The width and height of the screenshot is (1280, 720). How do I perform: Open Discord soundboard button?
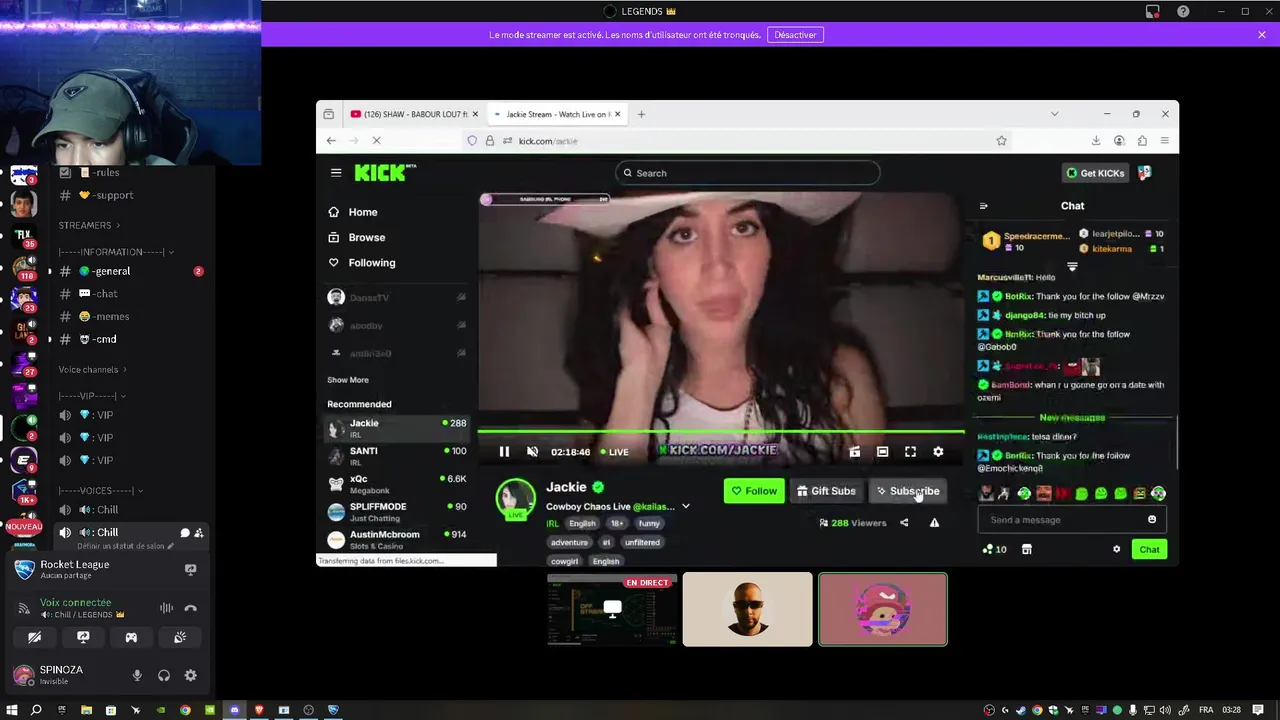[x=180, y=637]
